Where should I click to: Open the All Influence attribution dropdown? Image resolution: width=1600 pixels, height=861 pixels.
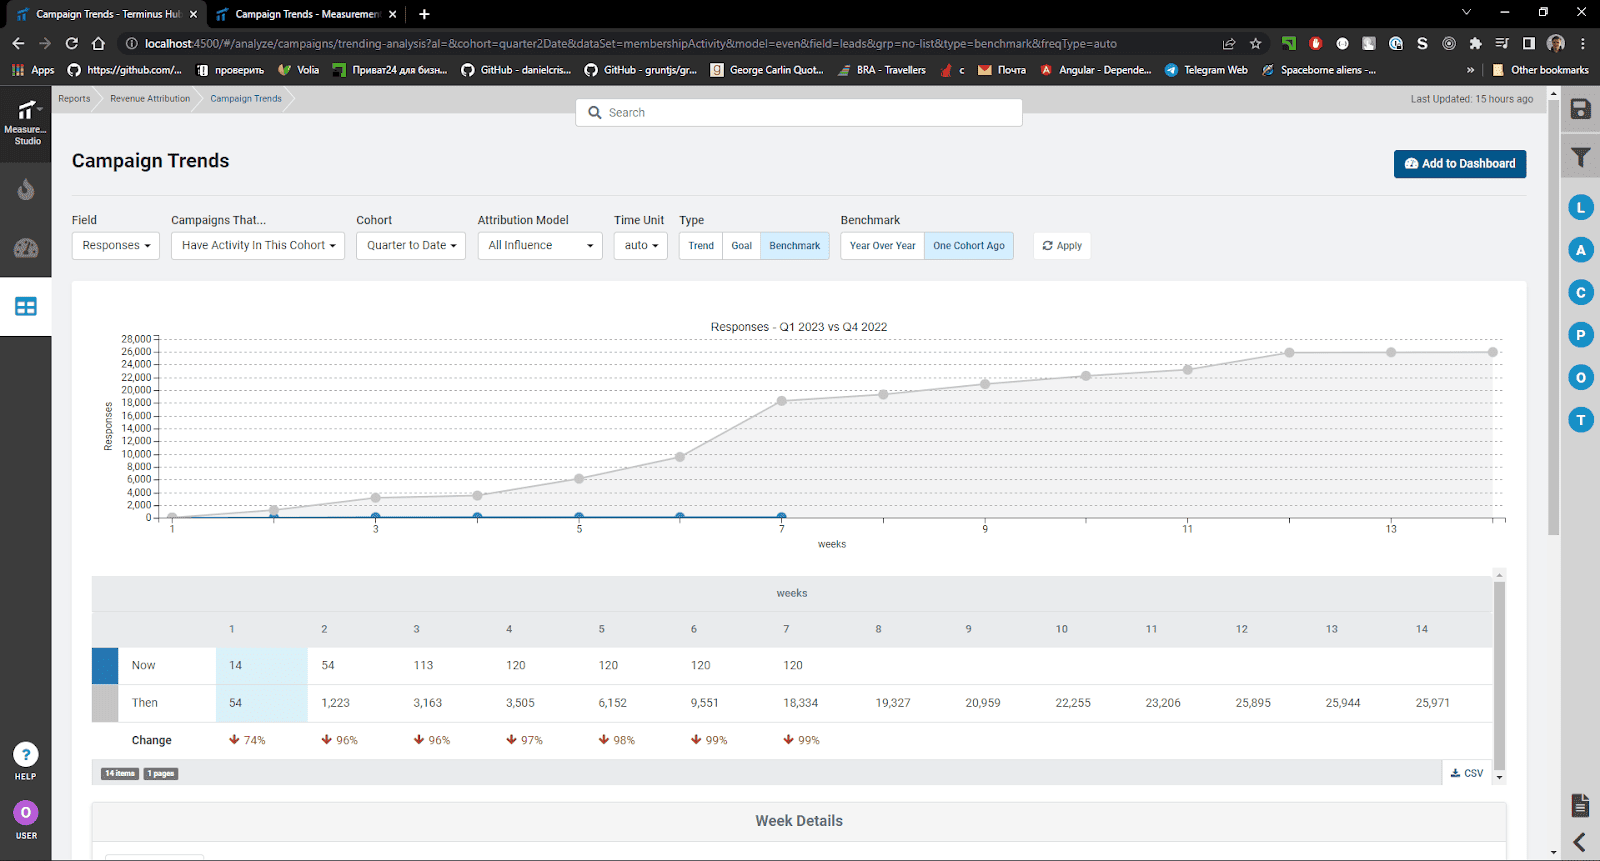(540, 246)
